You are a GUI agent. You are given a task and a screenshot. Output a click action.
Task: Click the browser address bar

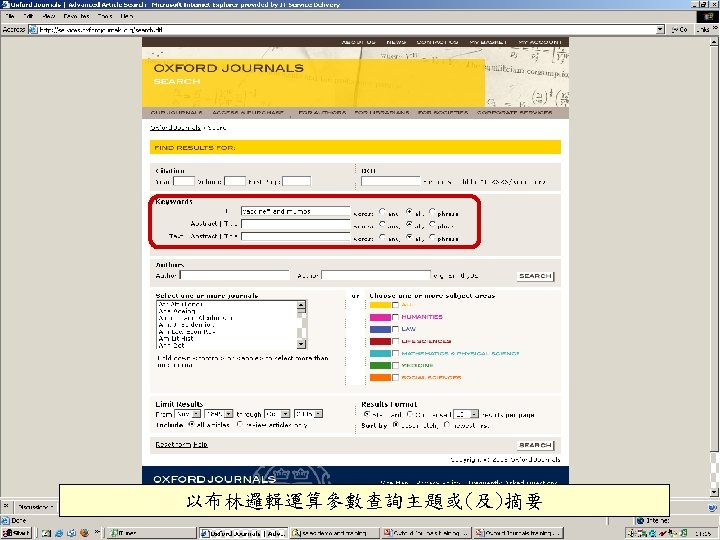coord(347,29)
